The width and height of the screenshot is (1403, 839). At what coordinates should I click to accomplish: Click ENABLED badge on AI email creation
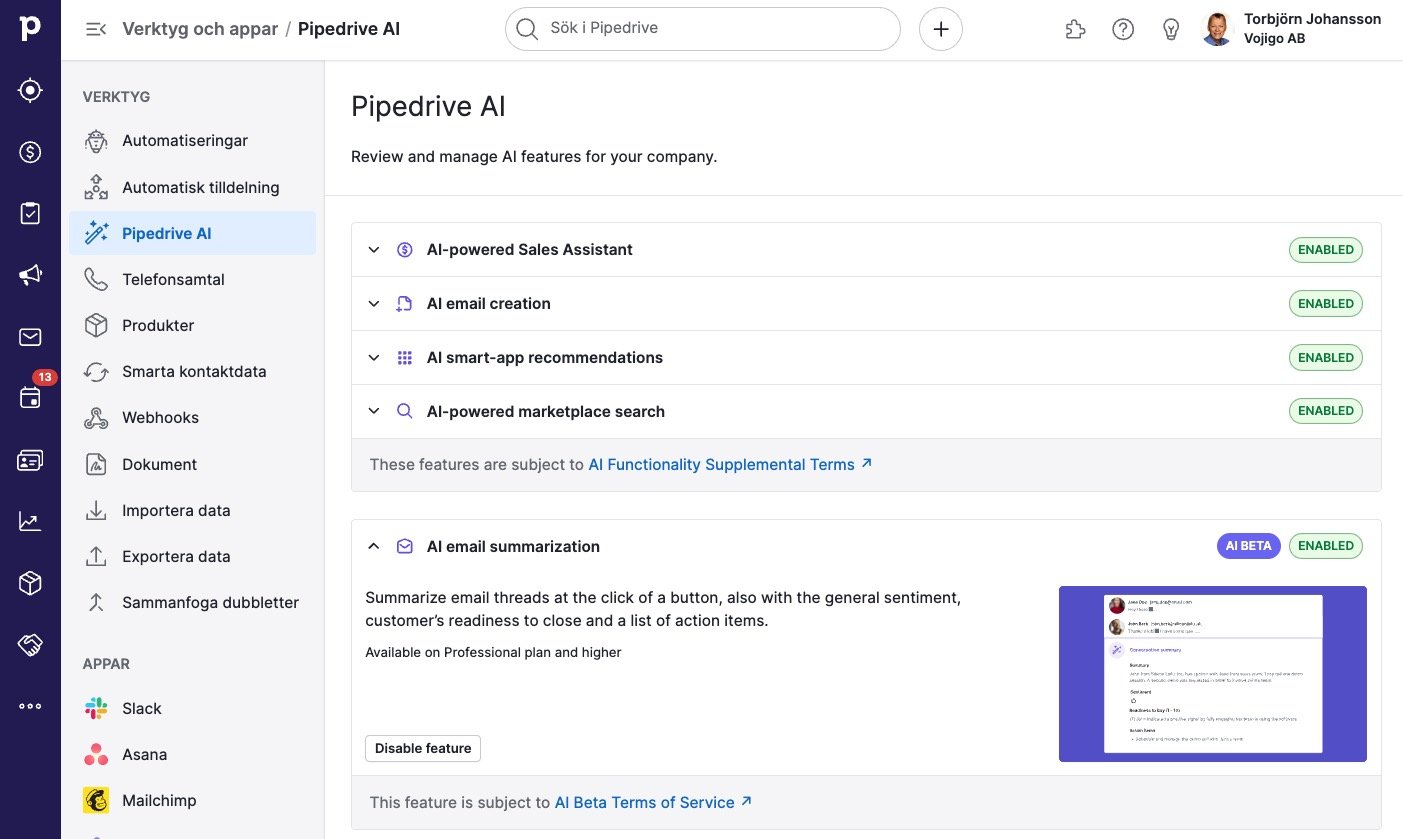pos(1326,304)
